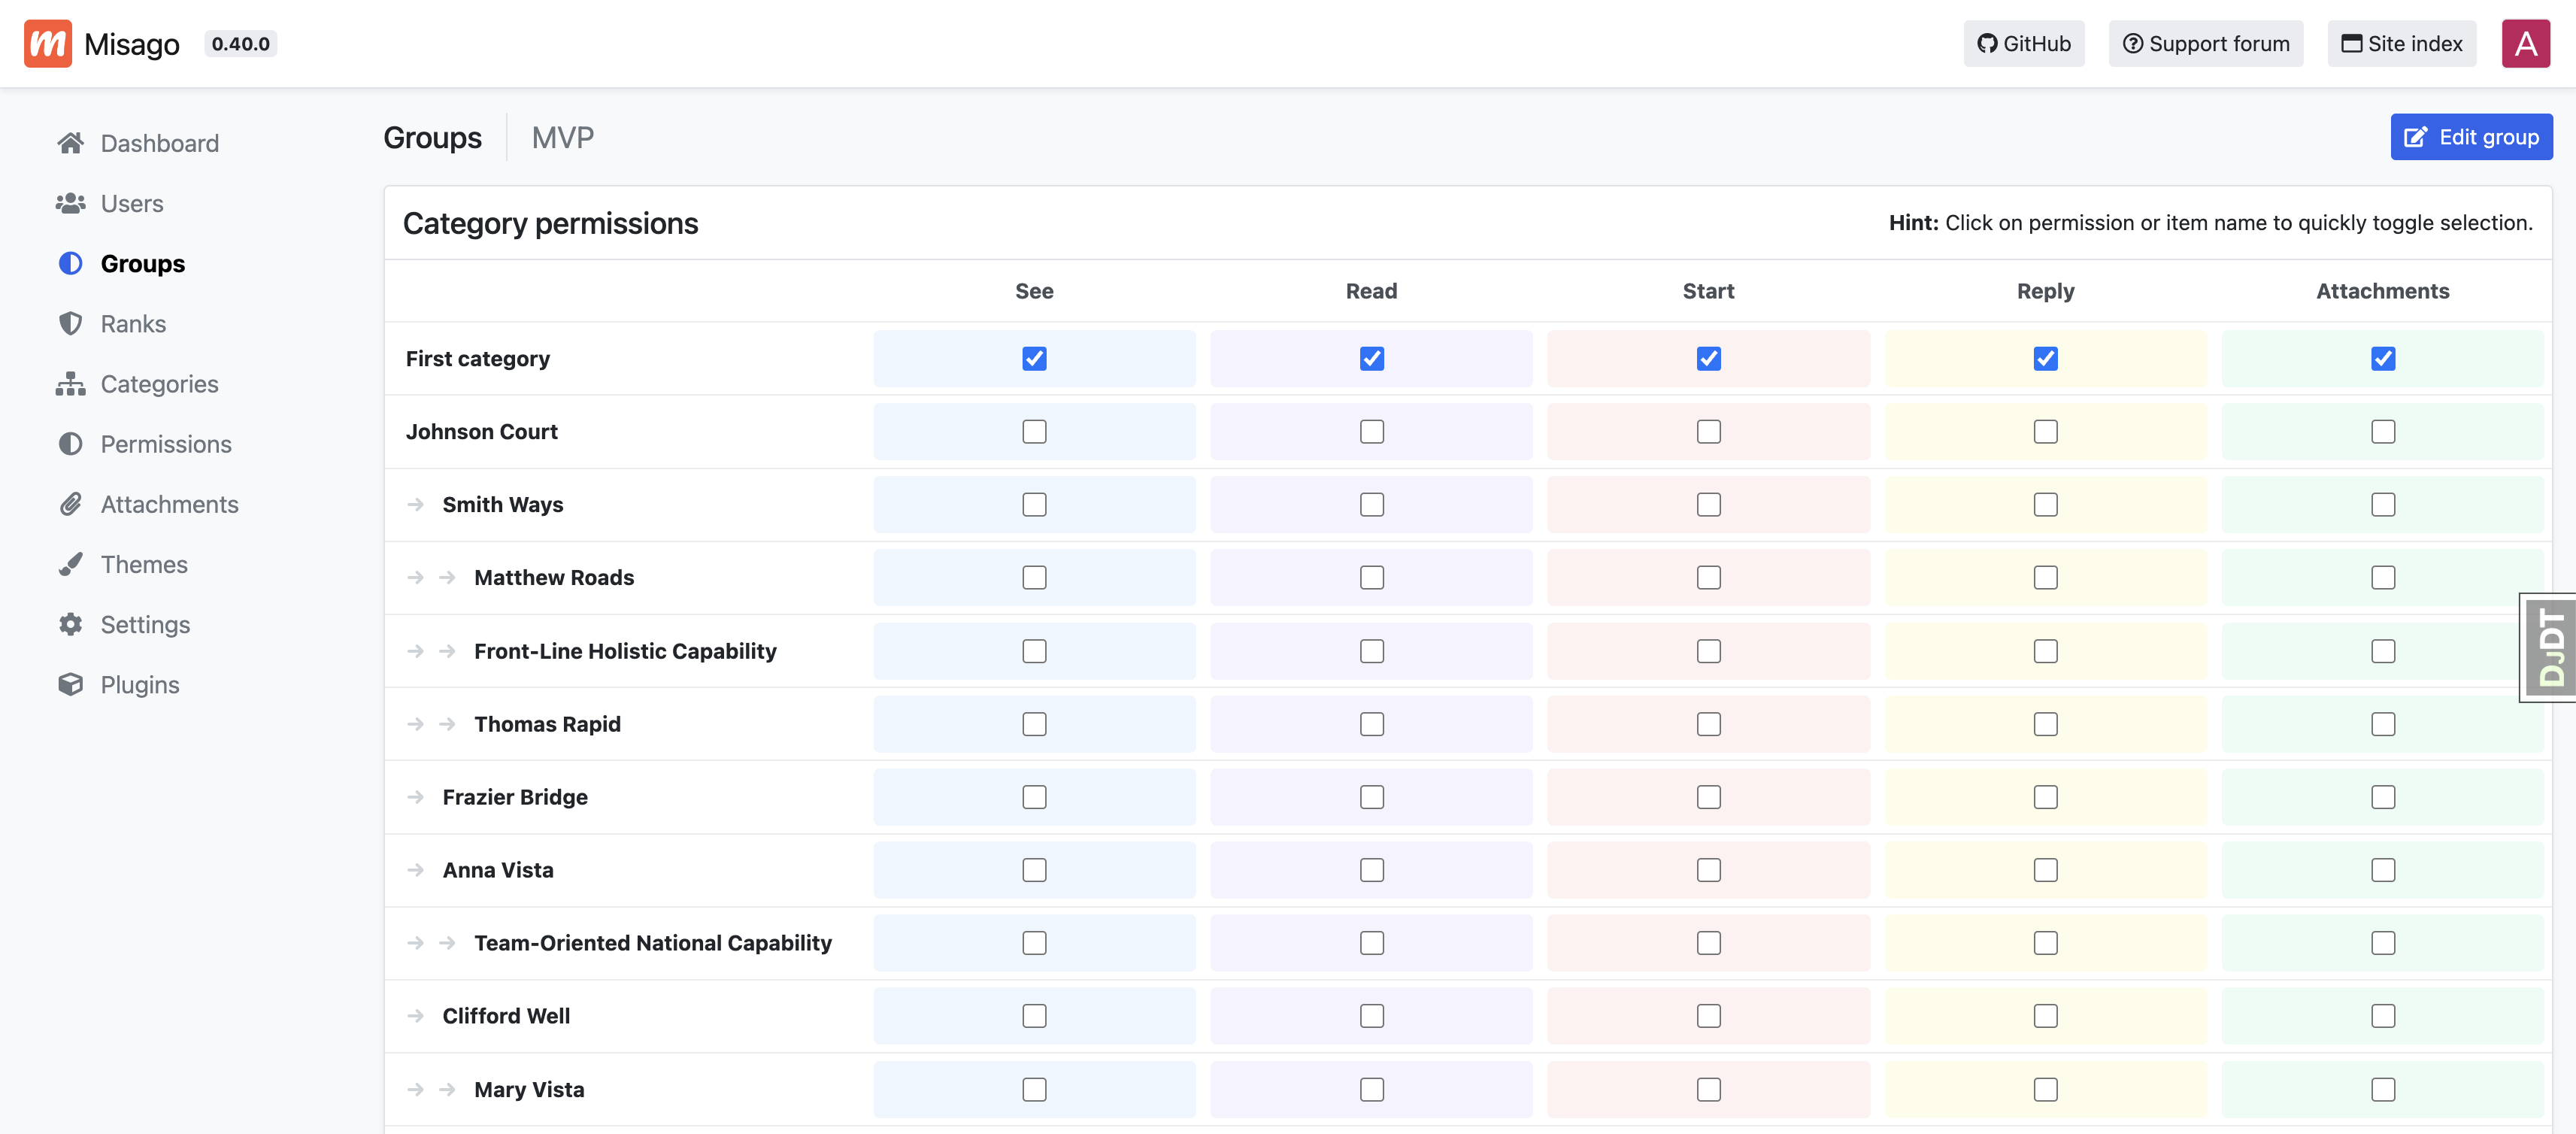Go to the Groups breadcrumb link
The width and height of the screenshot is (2576, 1134).
432,137
